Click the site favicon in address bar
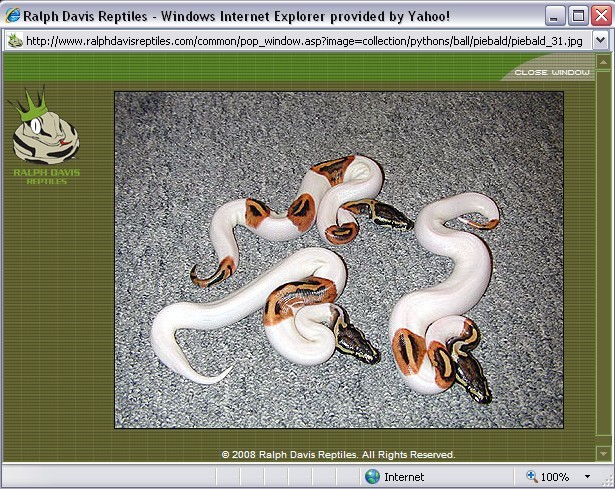The image size is (615, 489). [15, 40]
